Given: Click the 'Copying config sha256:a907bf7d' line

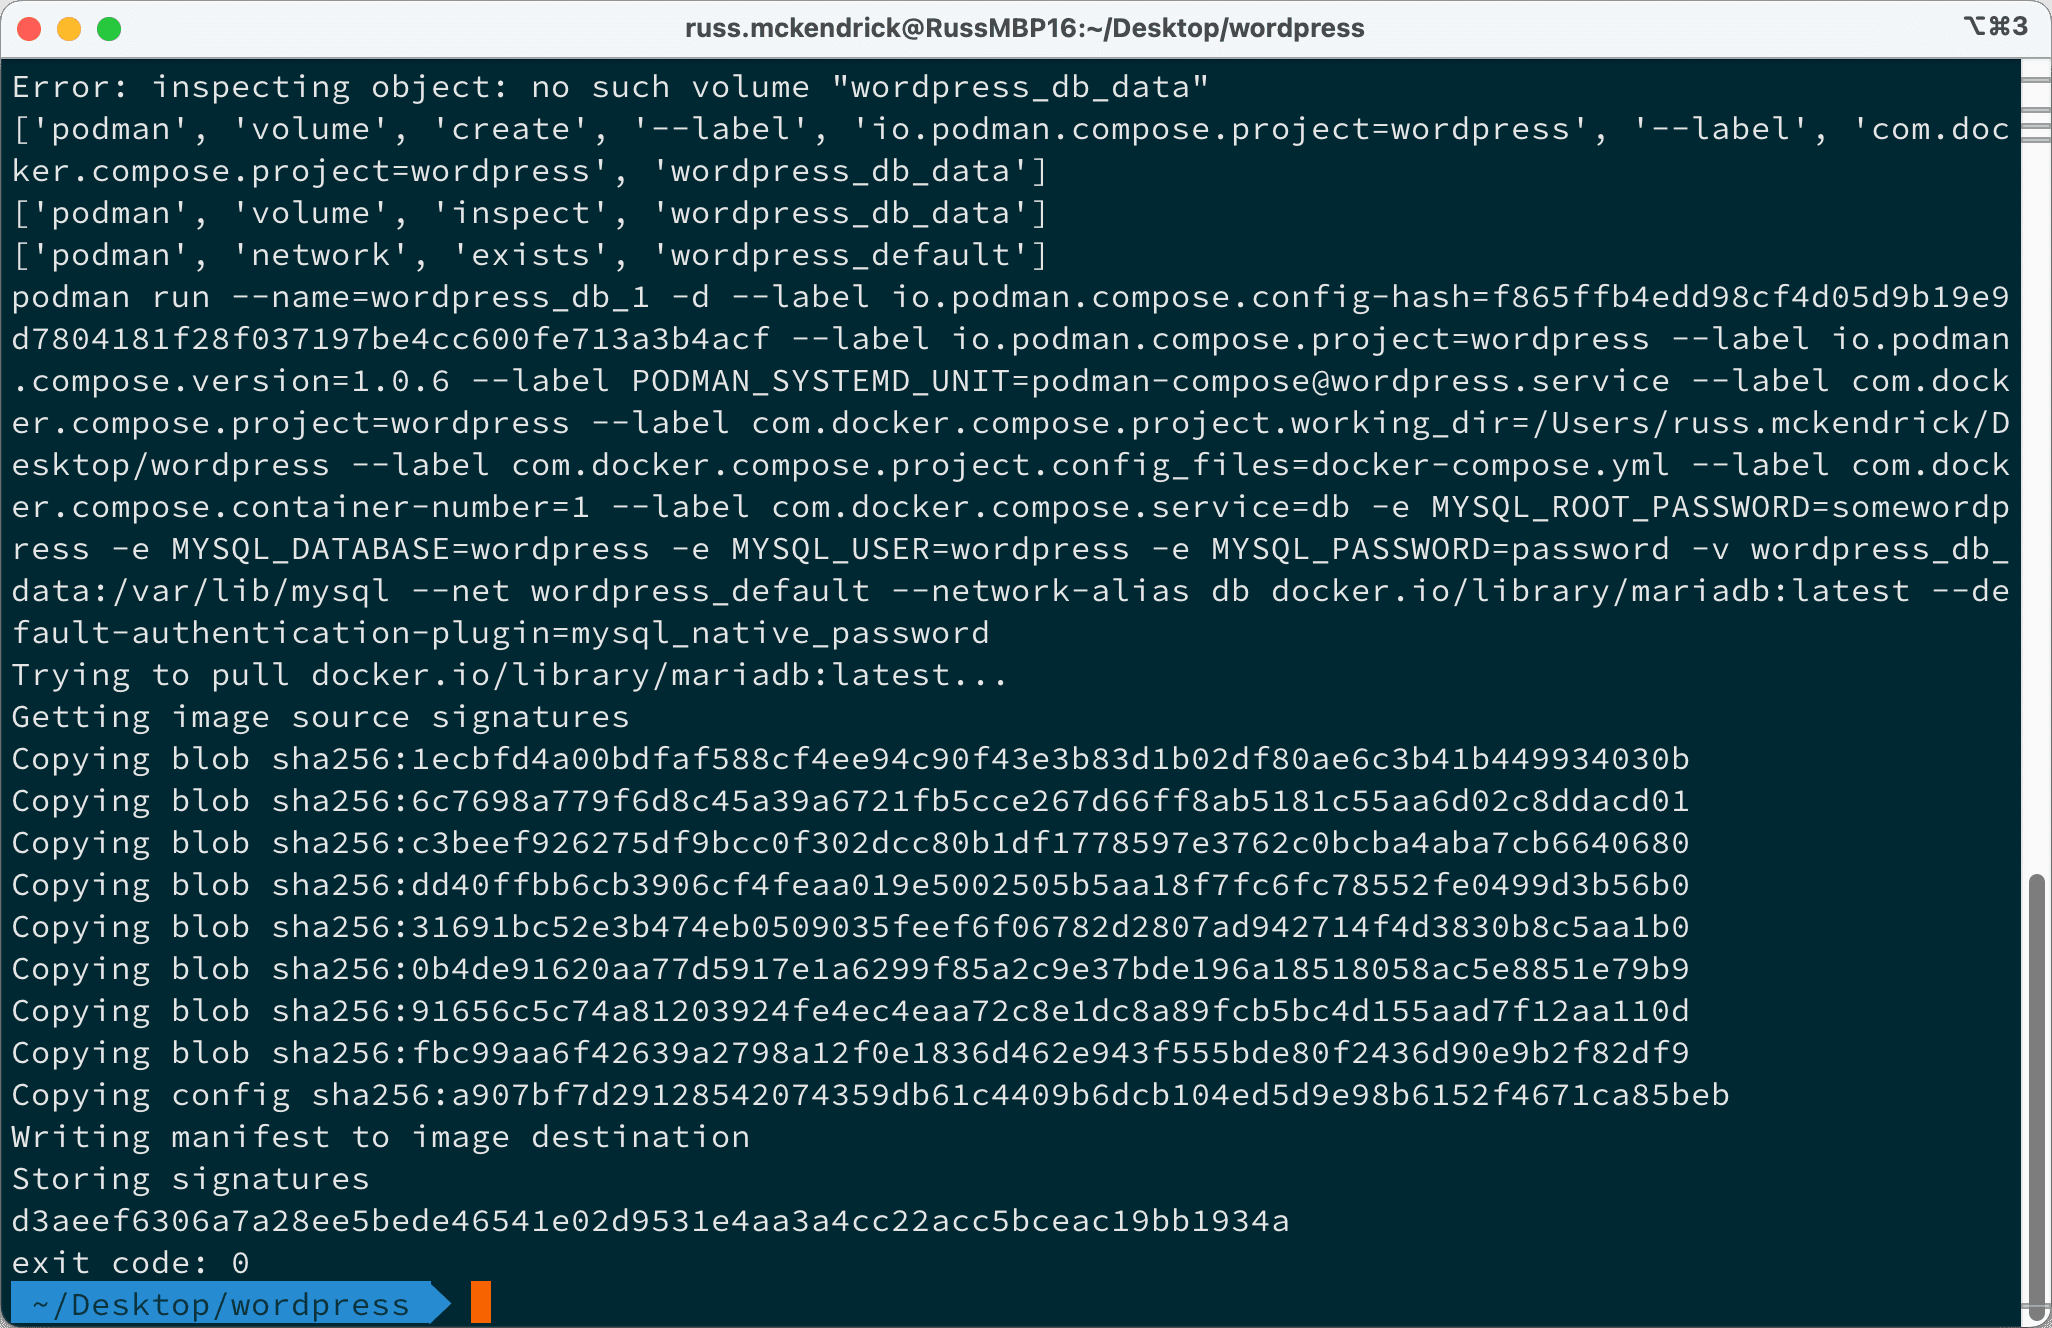Looking at the screenshot, I should tap(871, 1094).
